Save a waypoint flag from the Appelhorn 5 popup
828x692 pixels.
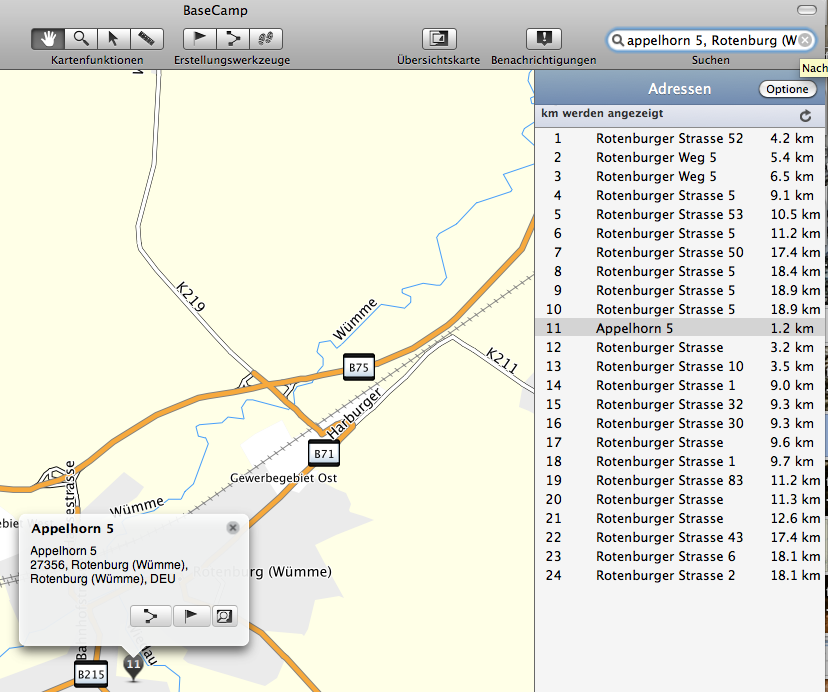(x=191, y=616)
